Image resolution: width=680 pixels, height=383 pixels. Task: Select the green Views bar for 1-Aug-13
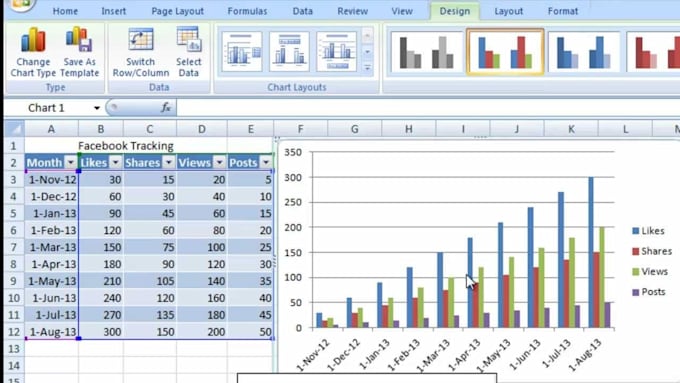(602, 278)
